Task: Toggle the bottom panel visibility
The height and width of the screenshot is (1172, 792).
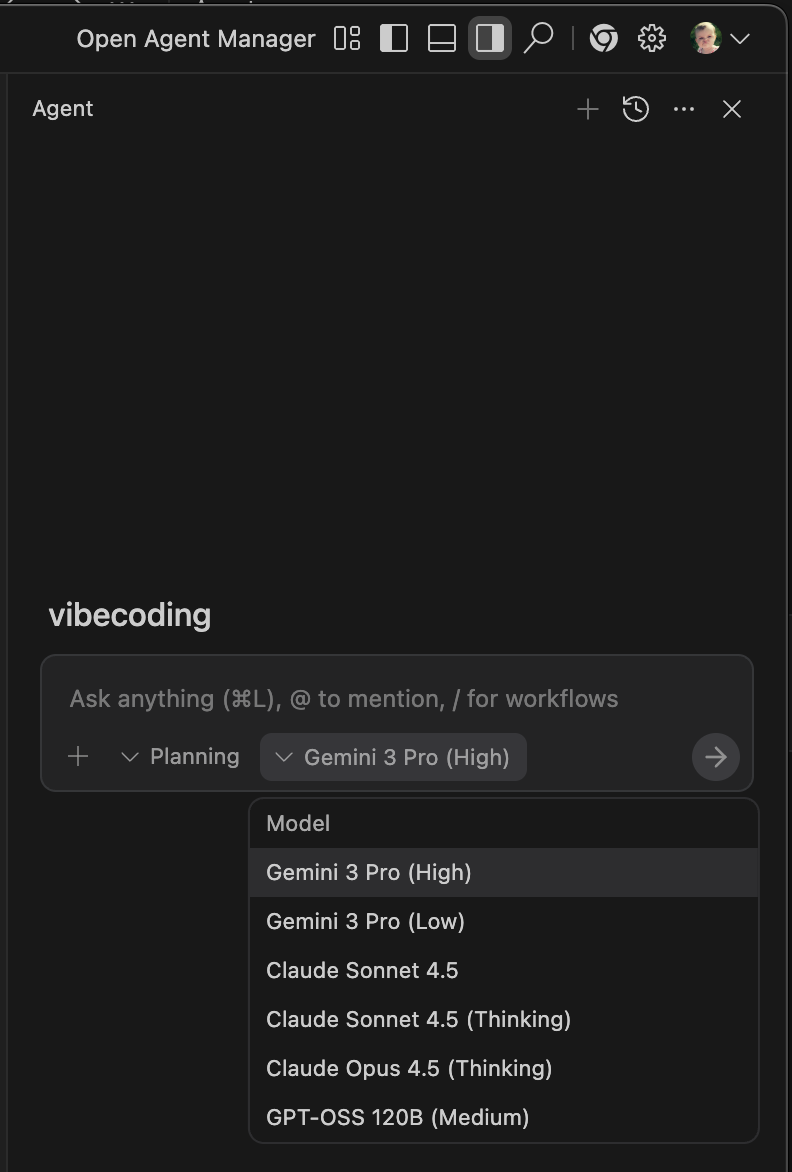Action: click(442, 39)
